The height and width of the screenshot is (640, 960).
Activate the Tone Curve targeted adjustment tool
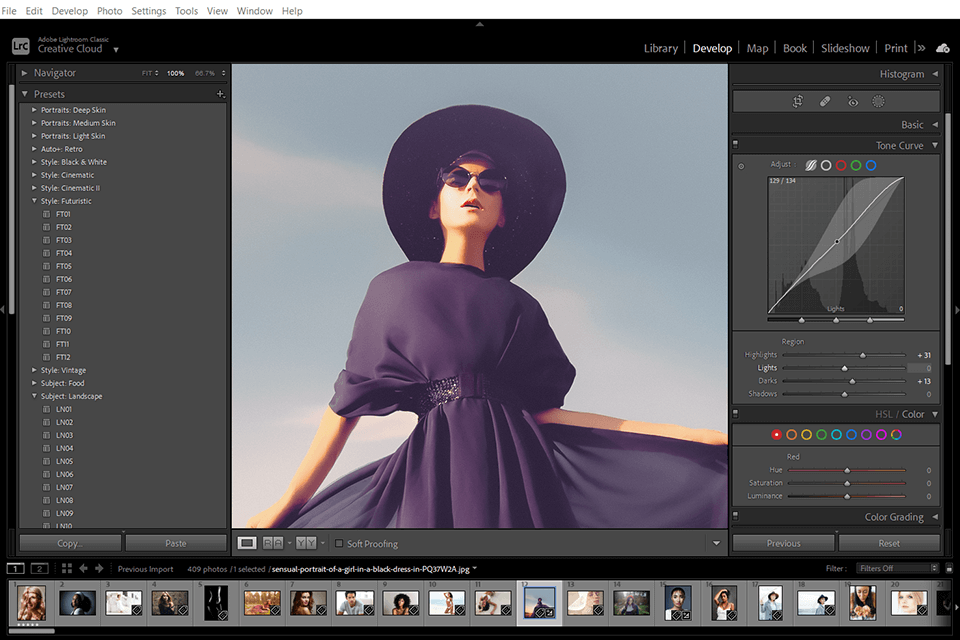(x=741, y=165)
